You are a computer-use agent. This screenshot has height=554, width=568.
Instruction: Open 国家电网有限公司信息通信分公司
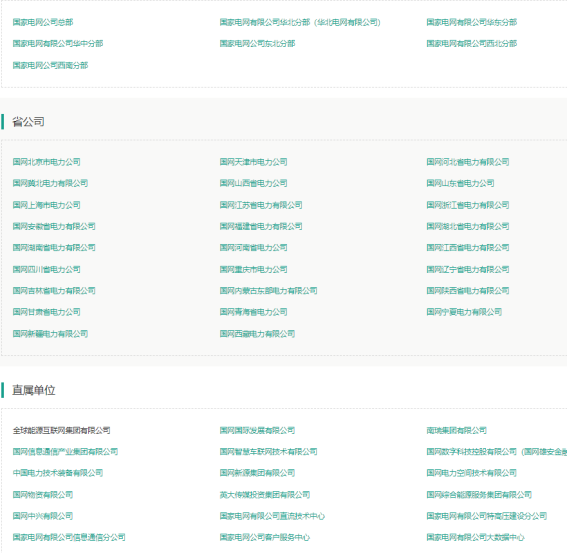(x=69, y=537)
